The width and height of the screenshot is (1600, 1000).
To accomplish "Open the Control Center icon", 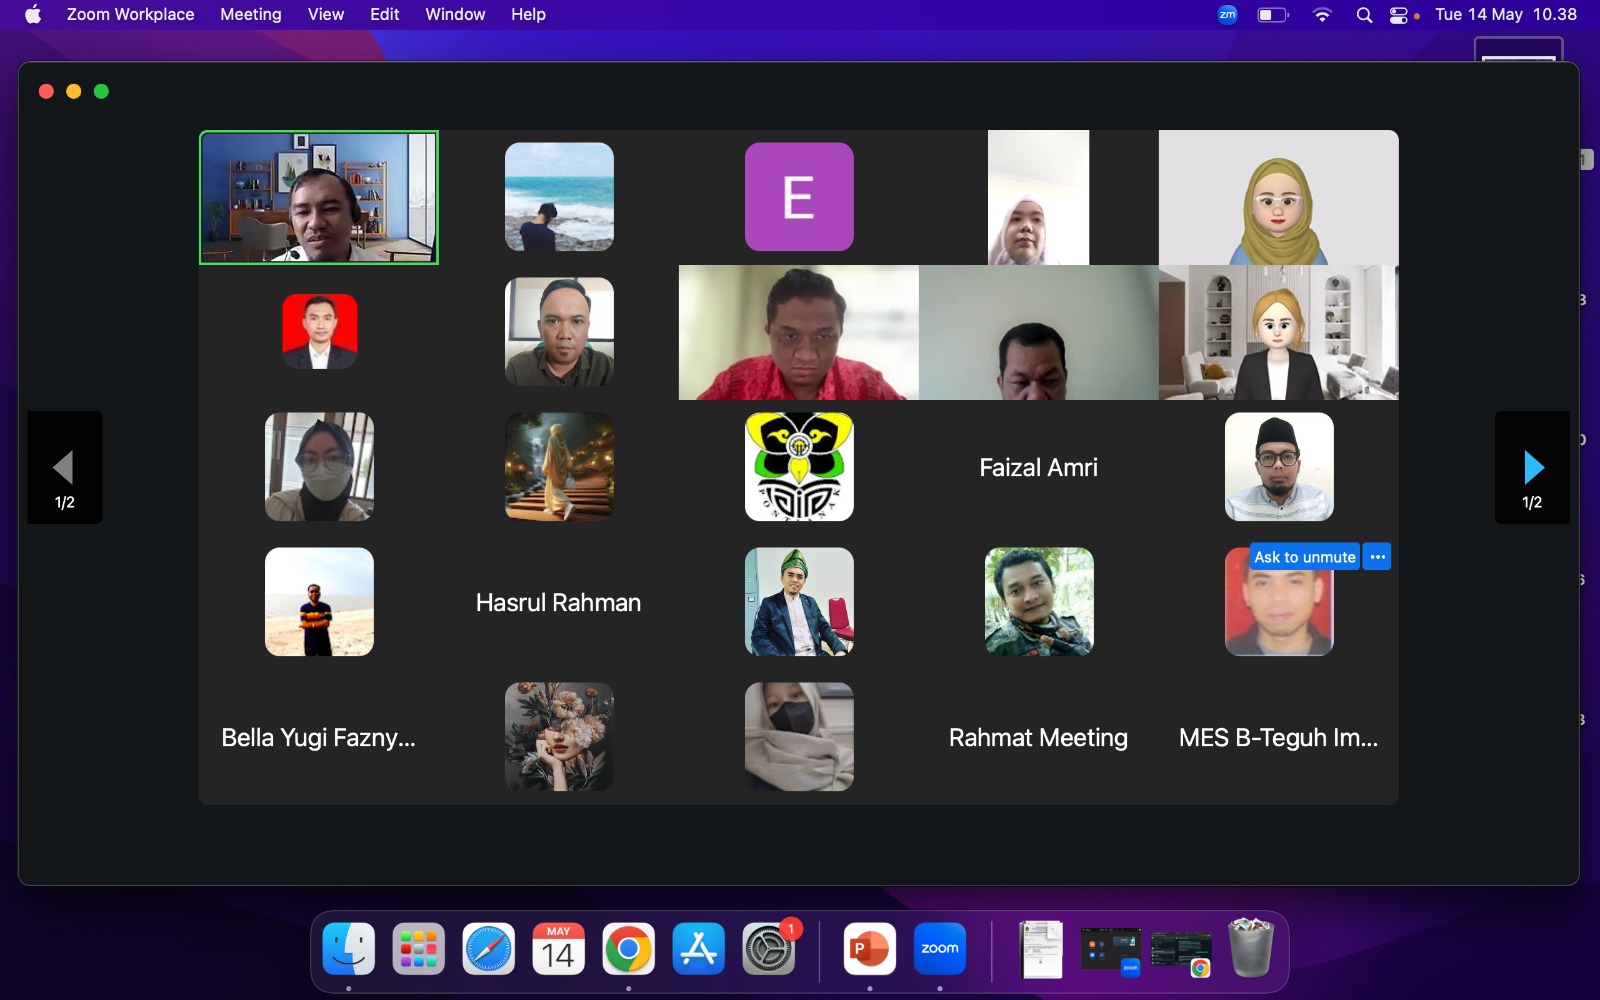I will (x=1399, y=14).
